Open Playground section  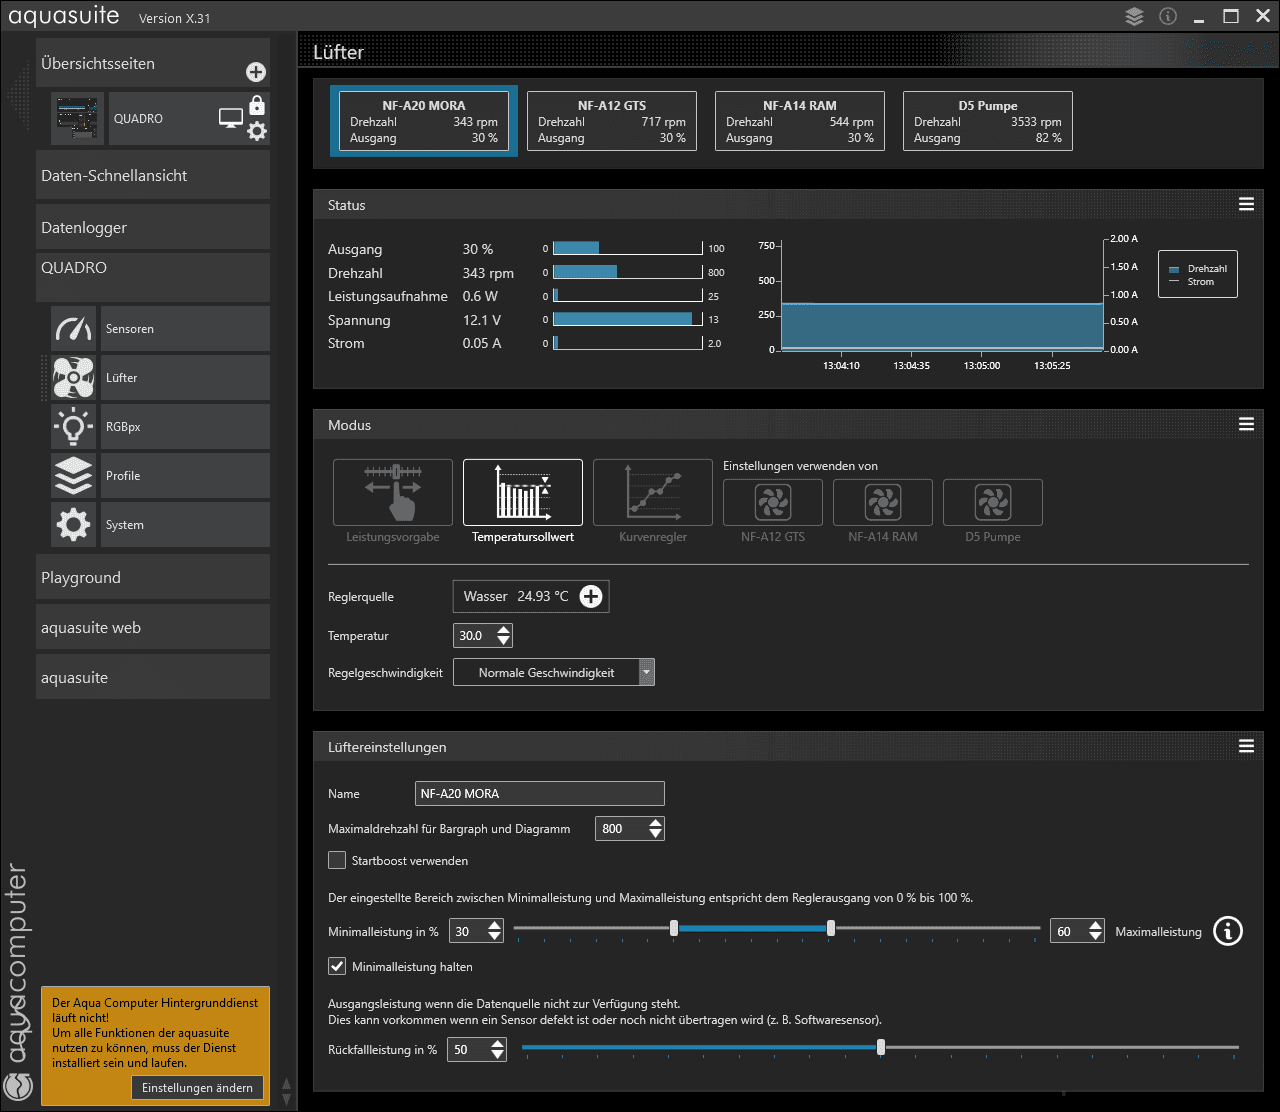click(x=153, y=577)
